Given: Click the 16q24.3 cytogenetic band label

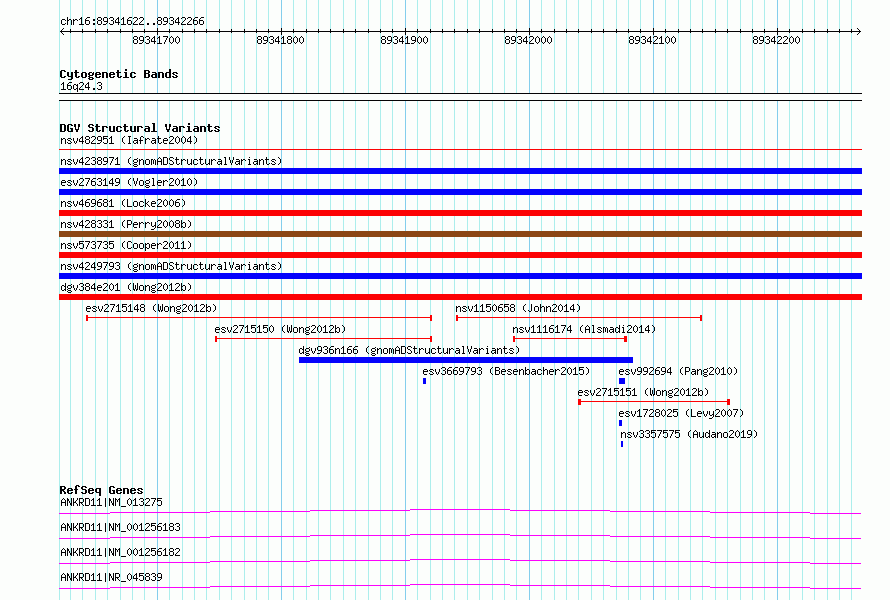Looking at the screenshot, I should [81, 86].
